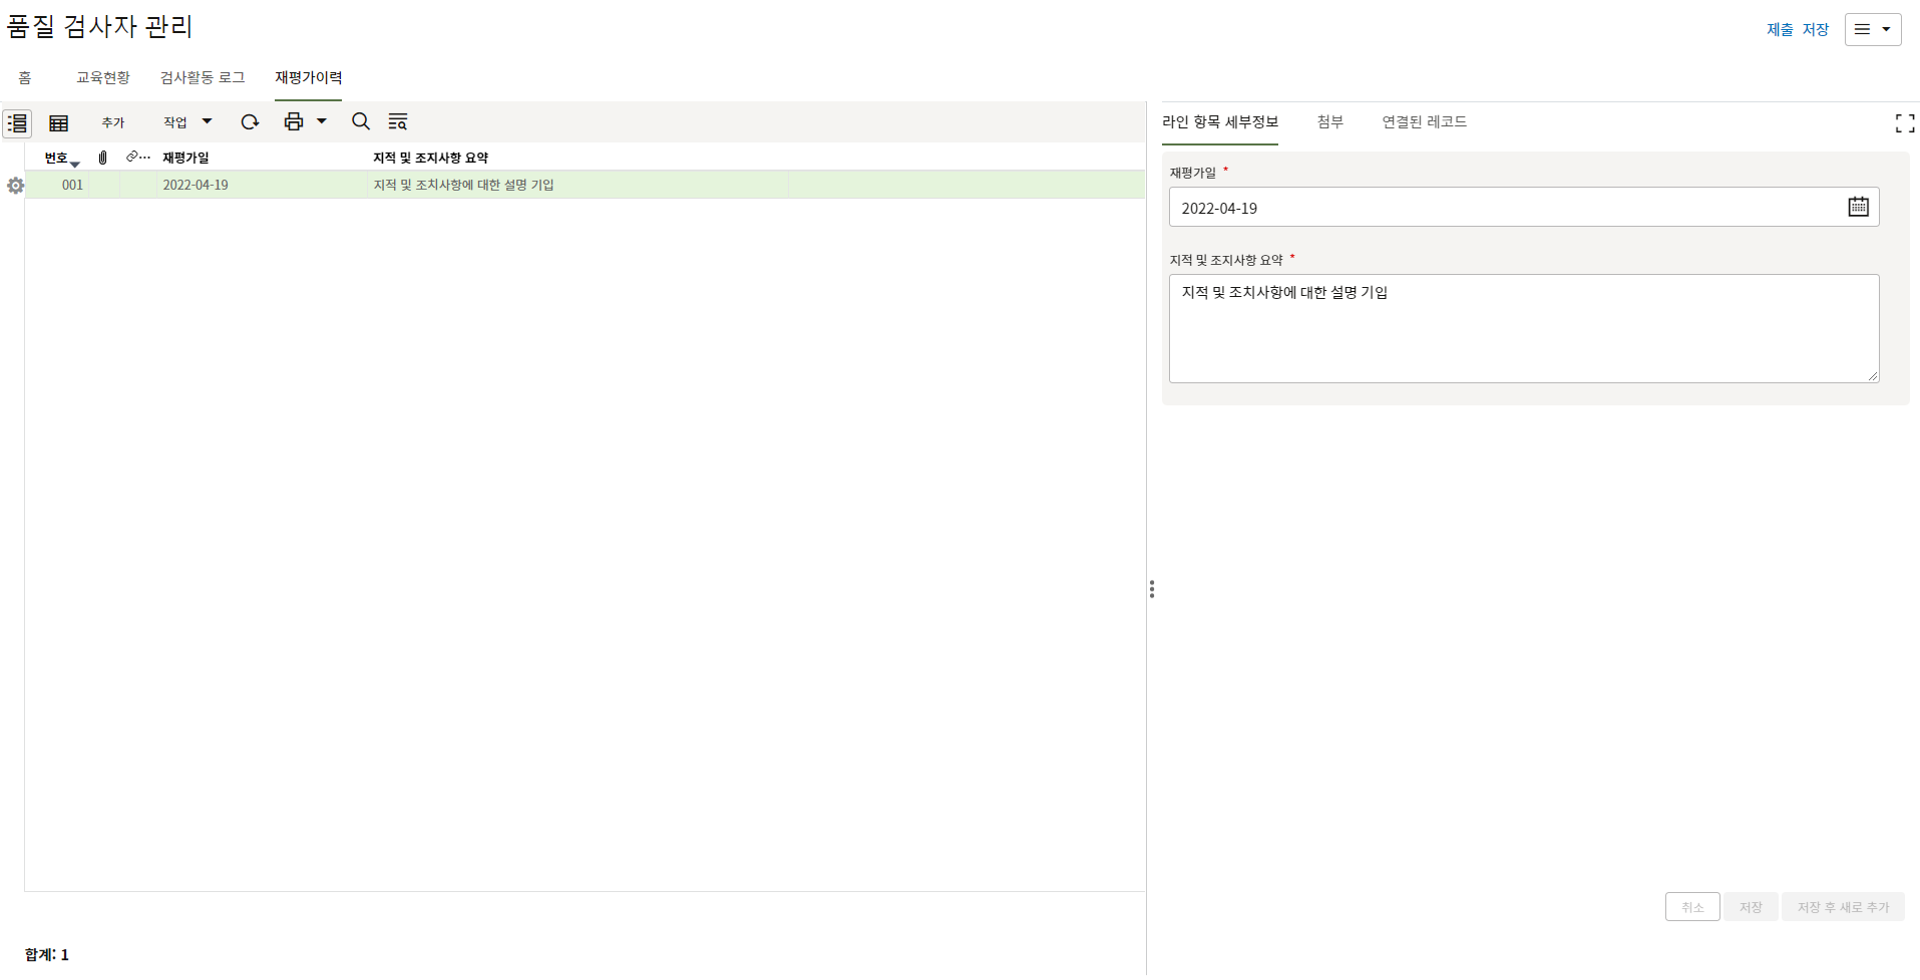Image resolution: width=1920 pixels, height=980 pixels.
Task: Sort by the 번호 column header
Action: pyautogui.click(x=56, y=158)
